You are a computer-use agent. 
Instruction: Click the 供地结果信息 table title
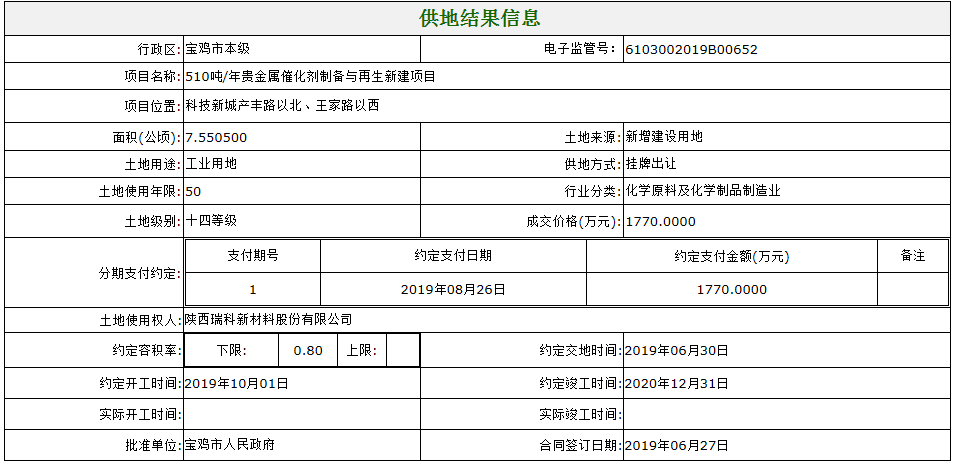point(479,19)
